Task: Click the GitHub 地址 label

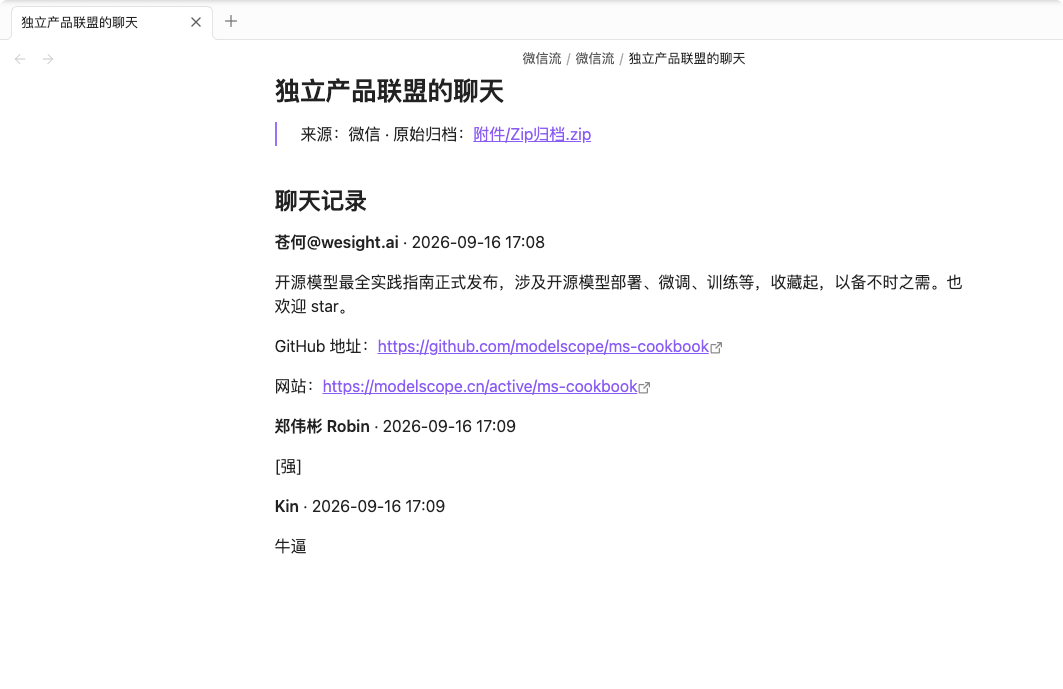Action: [x=322, y=347]
